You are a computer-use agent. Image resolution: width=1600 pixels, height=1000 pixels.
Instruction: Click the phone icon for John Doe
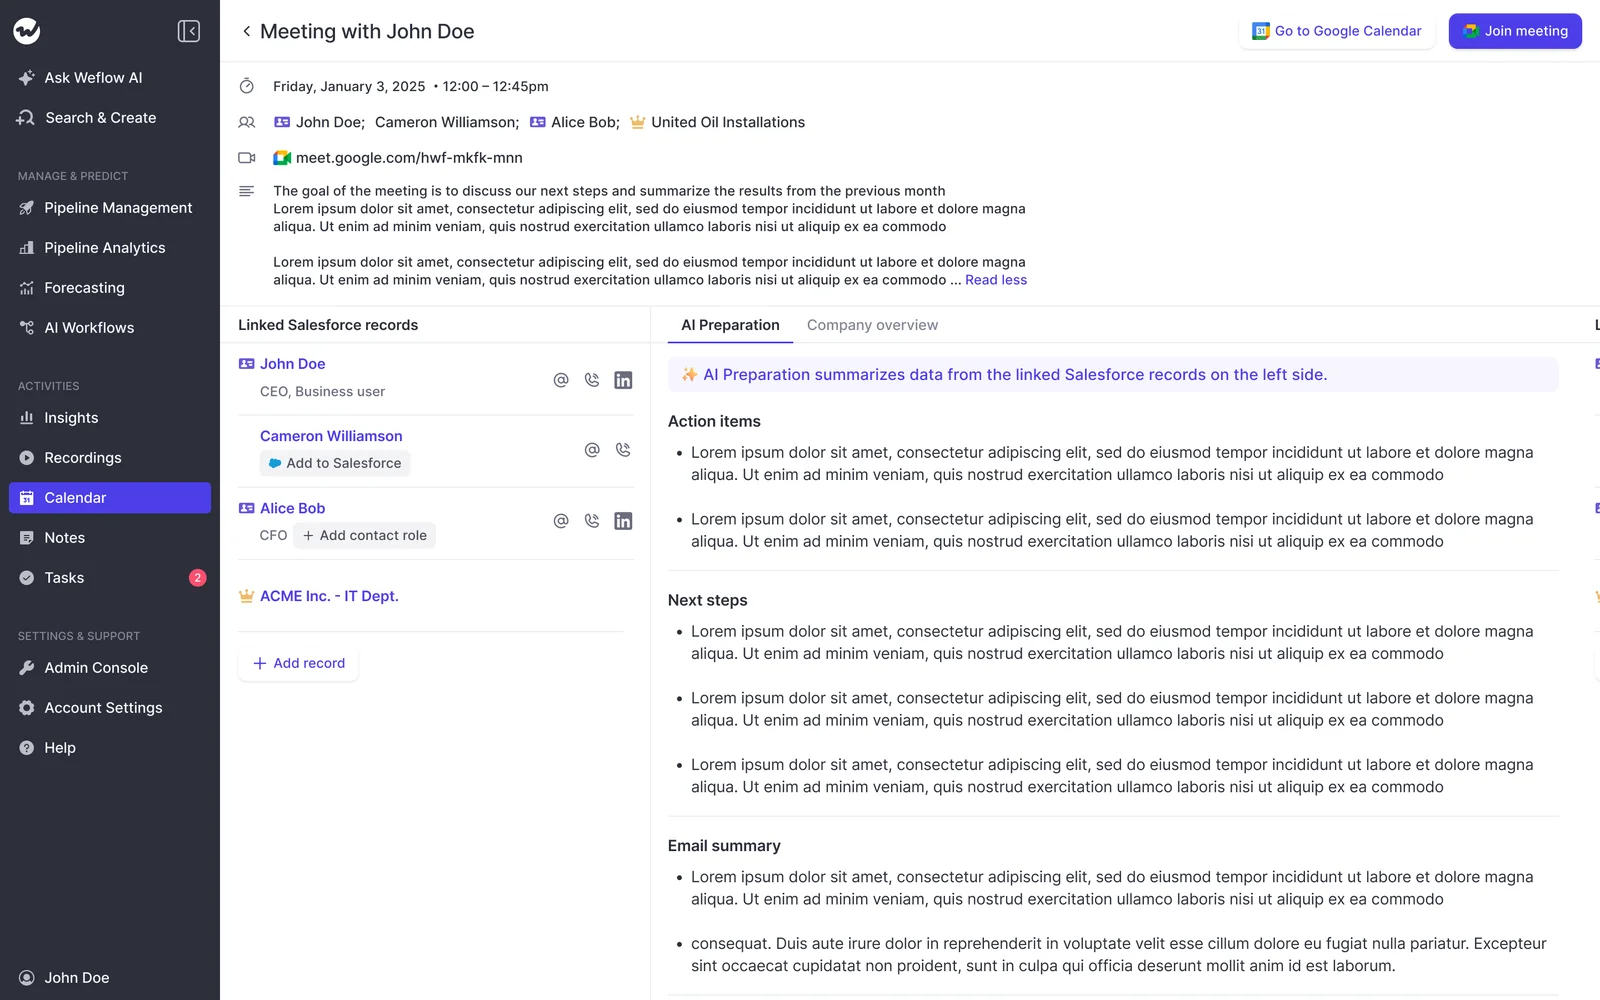click(592, 380)
